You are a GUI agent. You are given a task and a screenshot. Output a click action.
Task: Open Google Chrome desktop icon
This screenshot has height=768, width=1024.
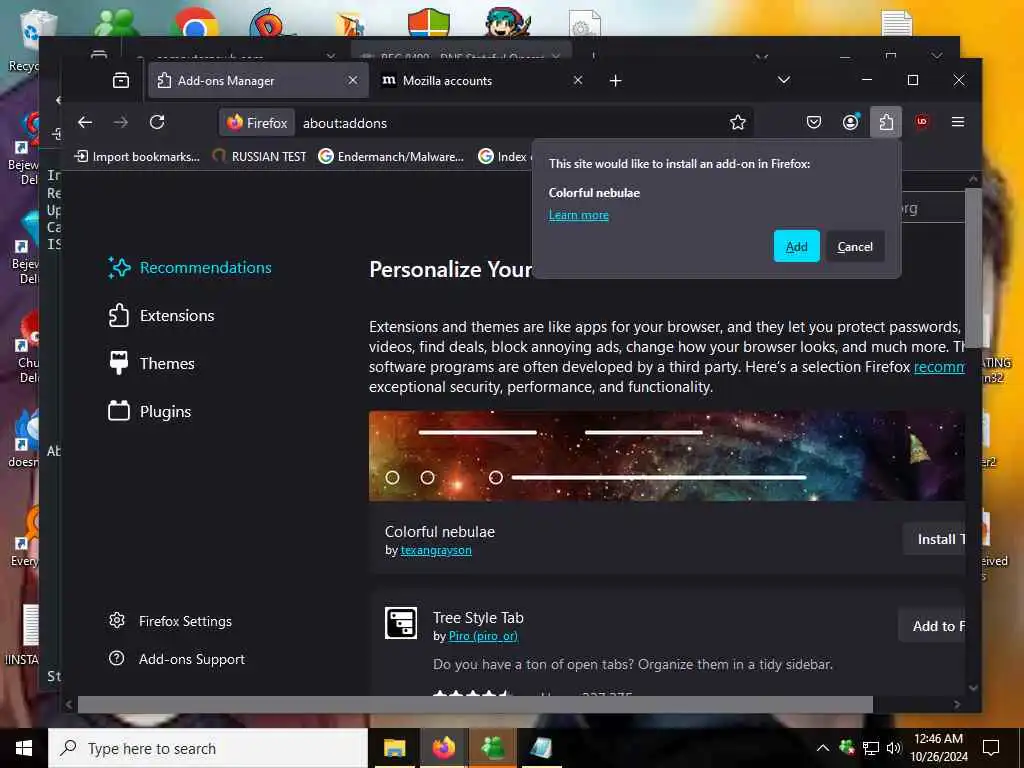point(195,26)
